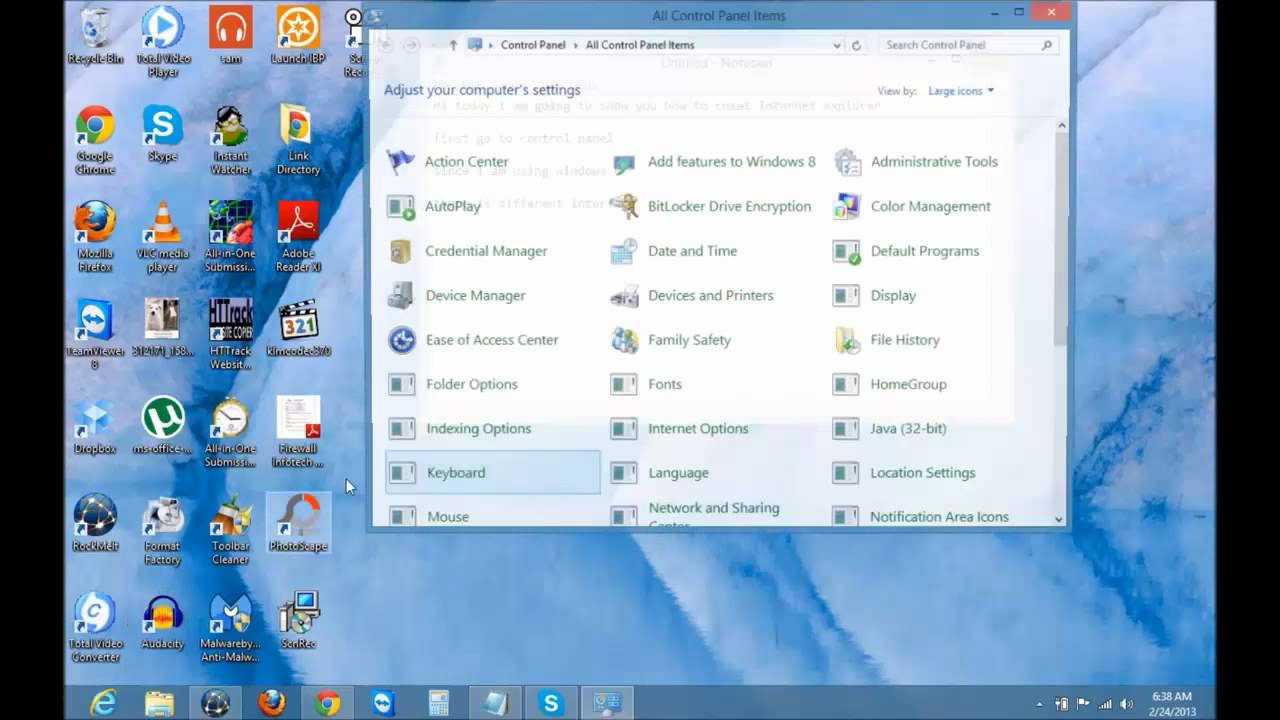Open the Language icon

point(624,473)
